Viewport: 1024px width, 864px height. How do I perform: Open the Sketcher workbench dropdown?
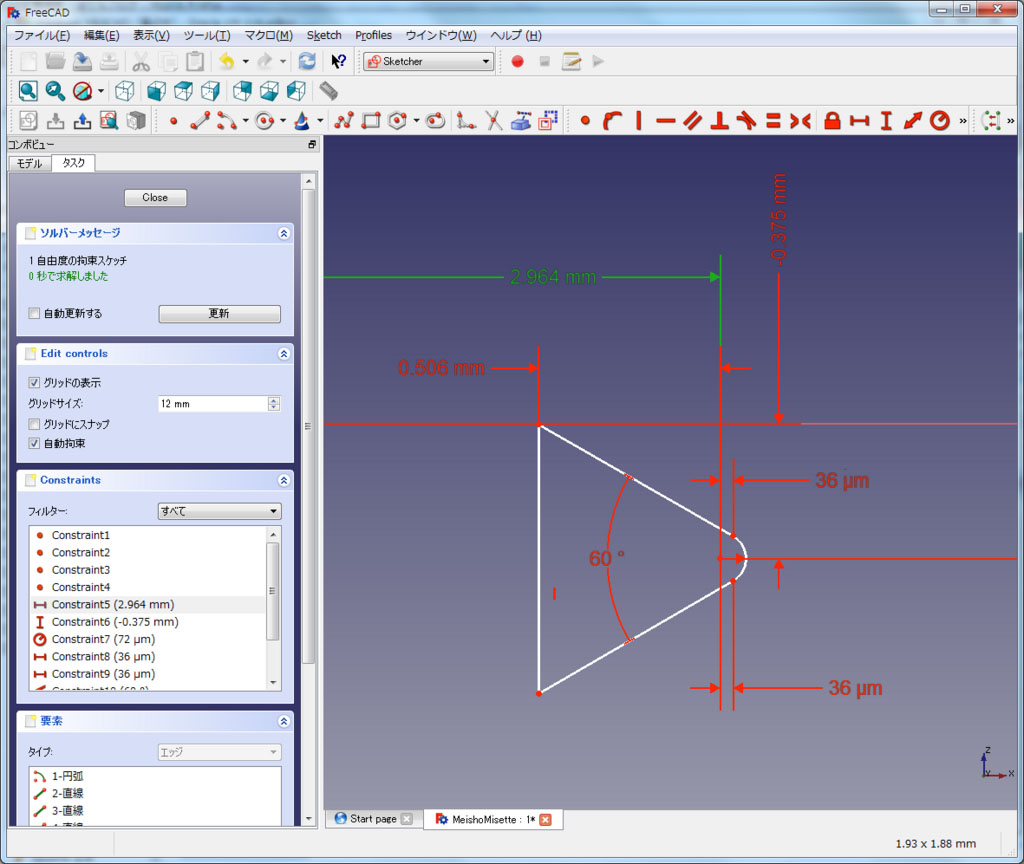click(428, 61)
